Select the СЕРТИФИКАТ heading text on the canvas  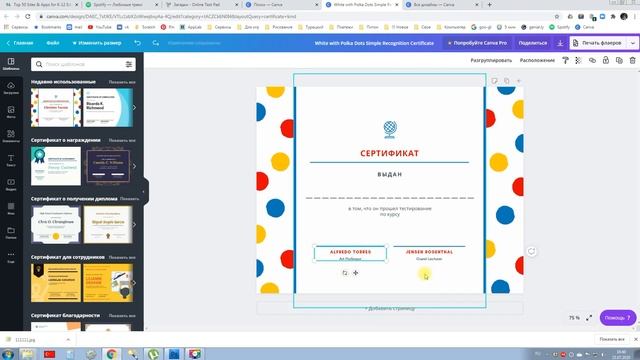(389, 153)
